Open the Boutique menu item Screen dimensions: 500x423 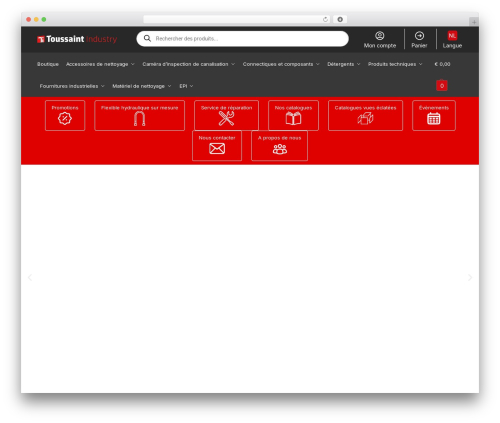(x=48, y=64)
